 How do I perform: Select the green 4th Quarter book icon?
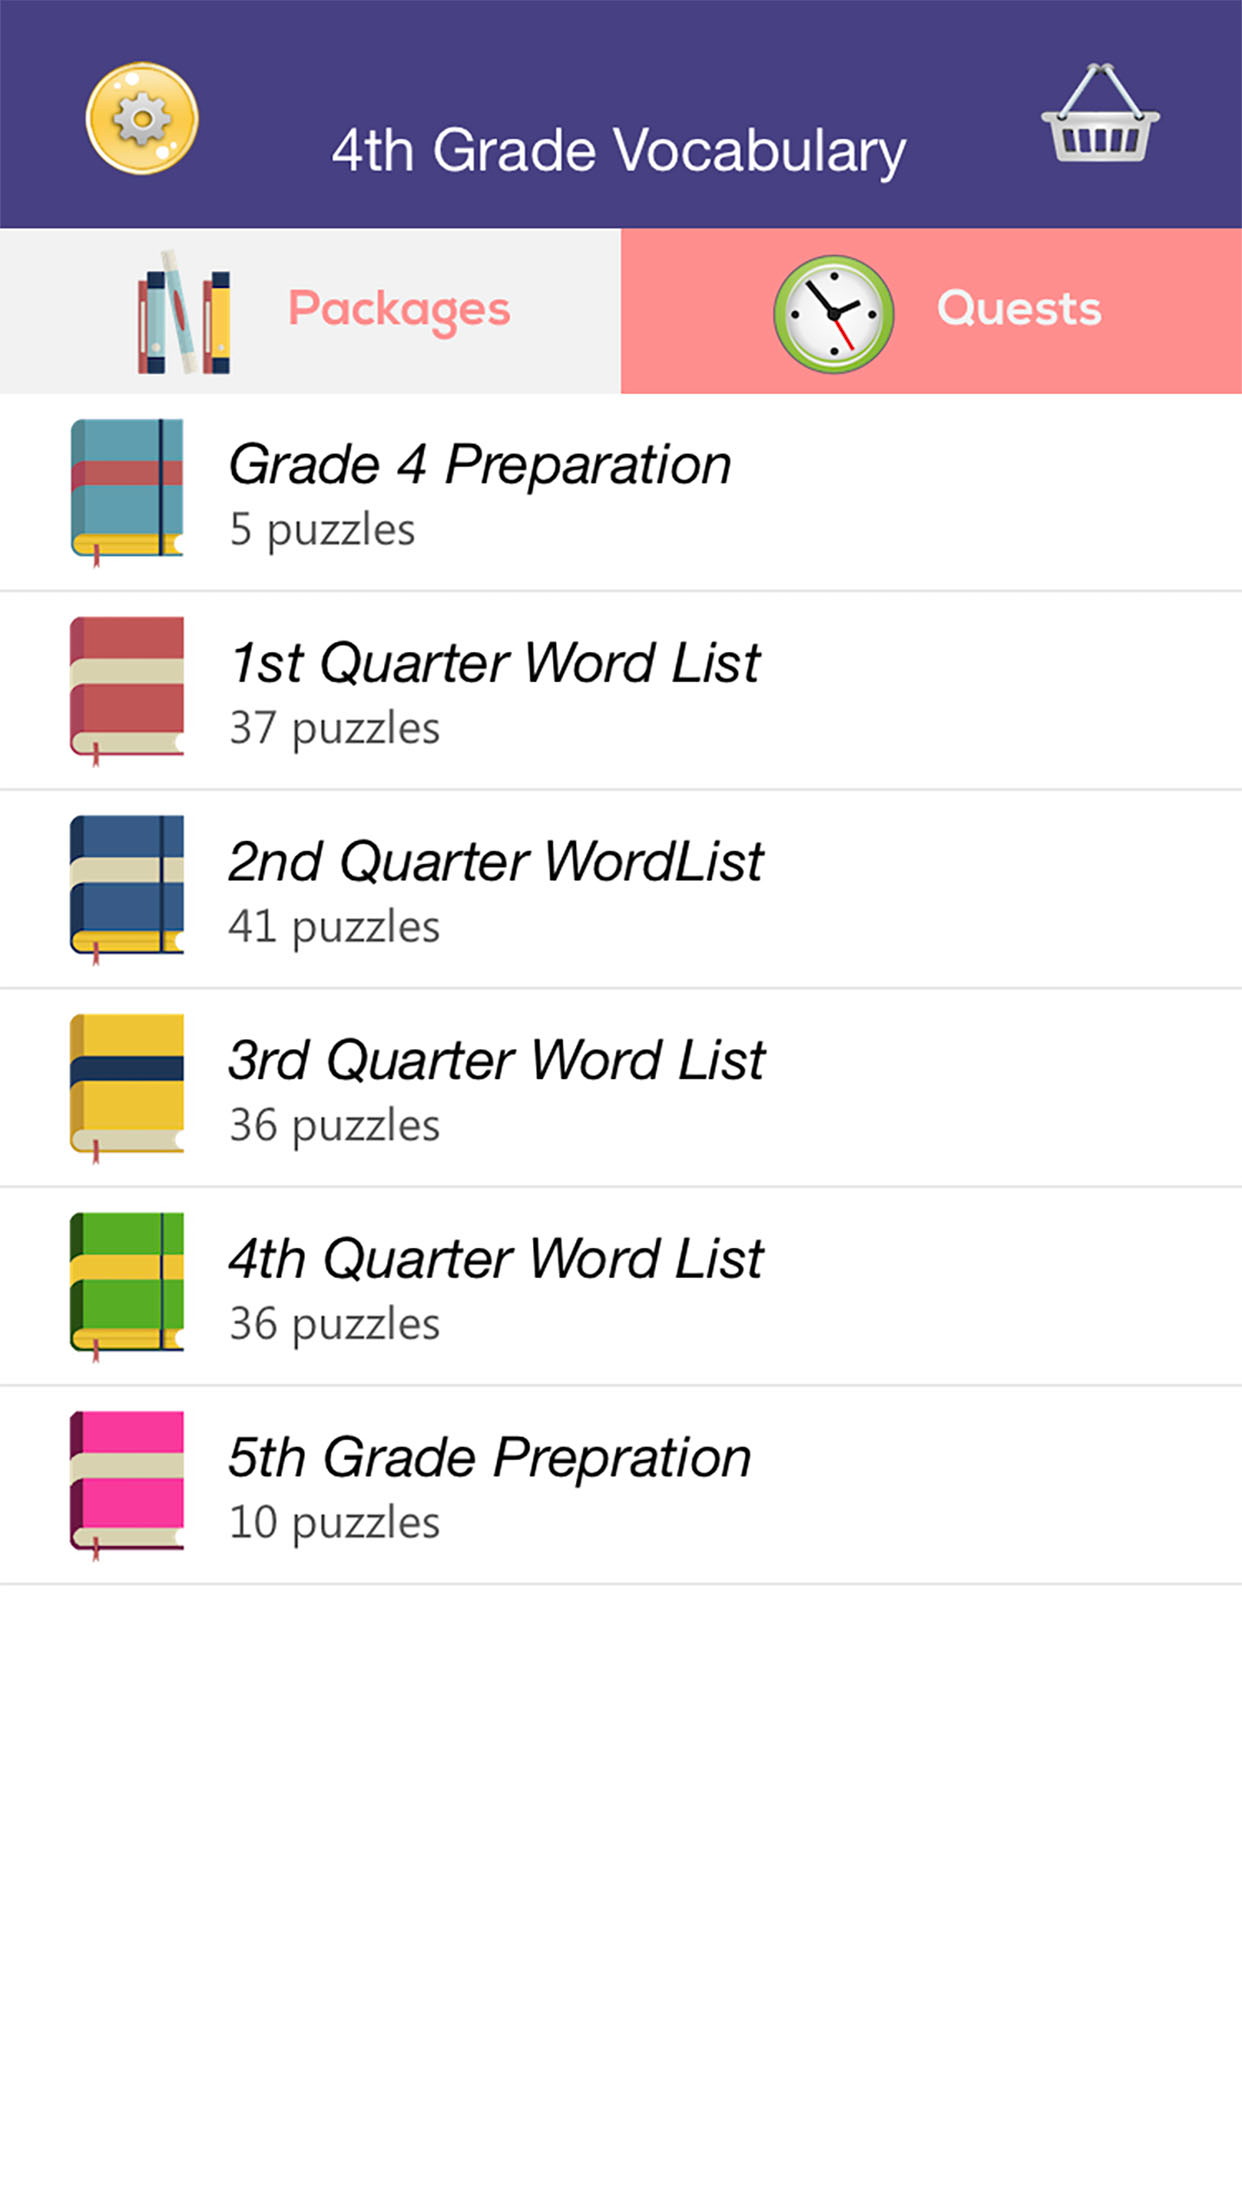(127, 1286)
